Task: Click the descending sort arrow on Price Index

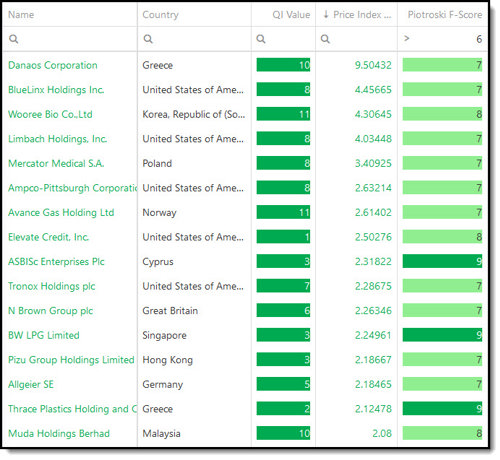Action: (326, 14)
